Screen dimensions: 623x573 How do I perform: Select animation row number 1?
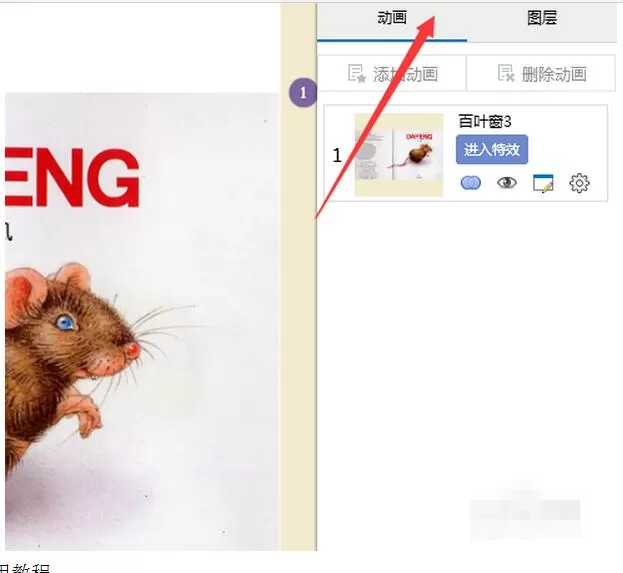tap(466, 153)
